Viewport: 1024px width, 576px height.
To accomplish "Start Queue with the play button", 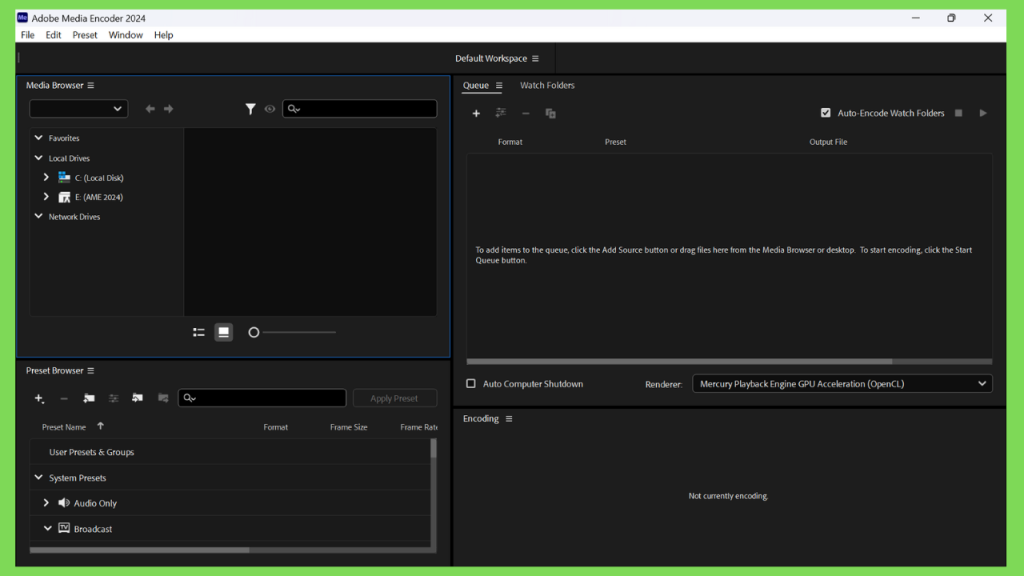I will pyautogui.click(x=983, y=113).
